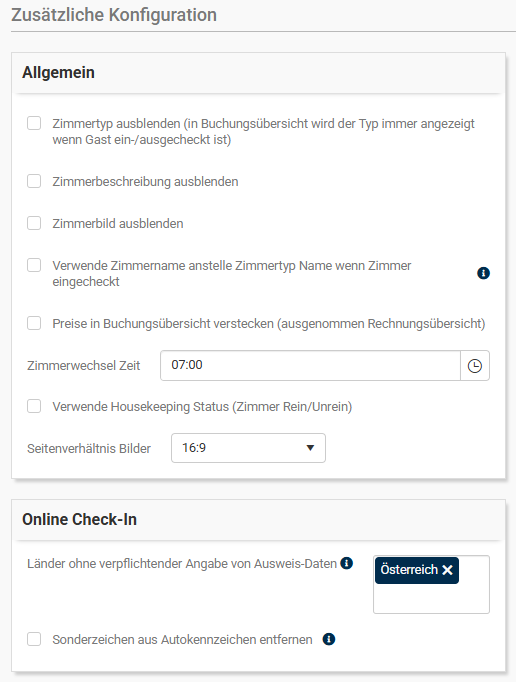Enable Verwende Housekeeping Status checkbox
The width and height of the screenshot is (516, 682).
pos(34,406)
